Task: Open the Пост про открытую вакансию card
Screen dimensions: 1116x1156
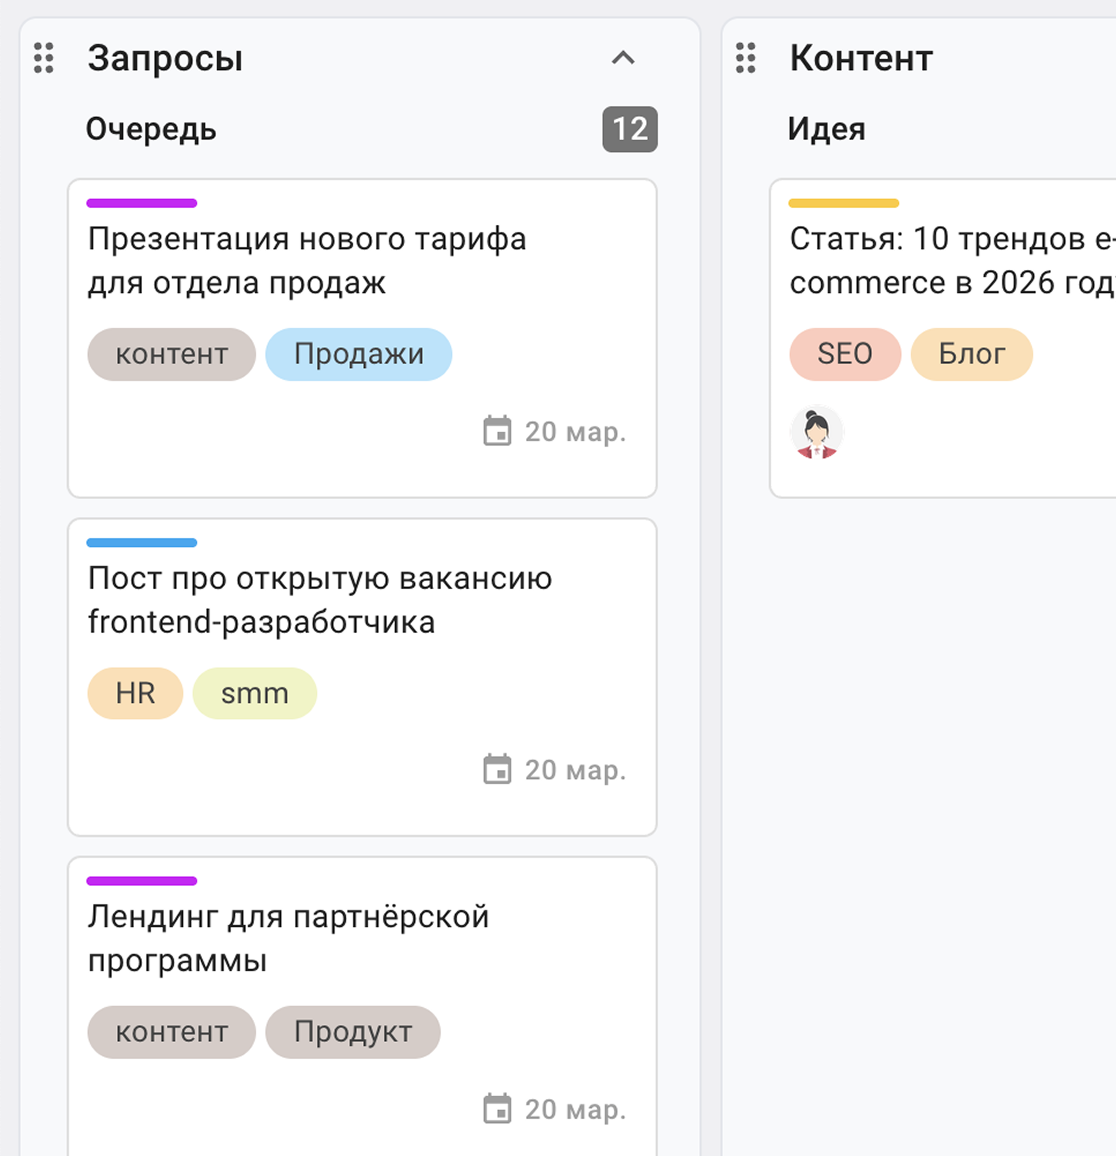Action: (319, 599)
